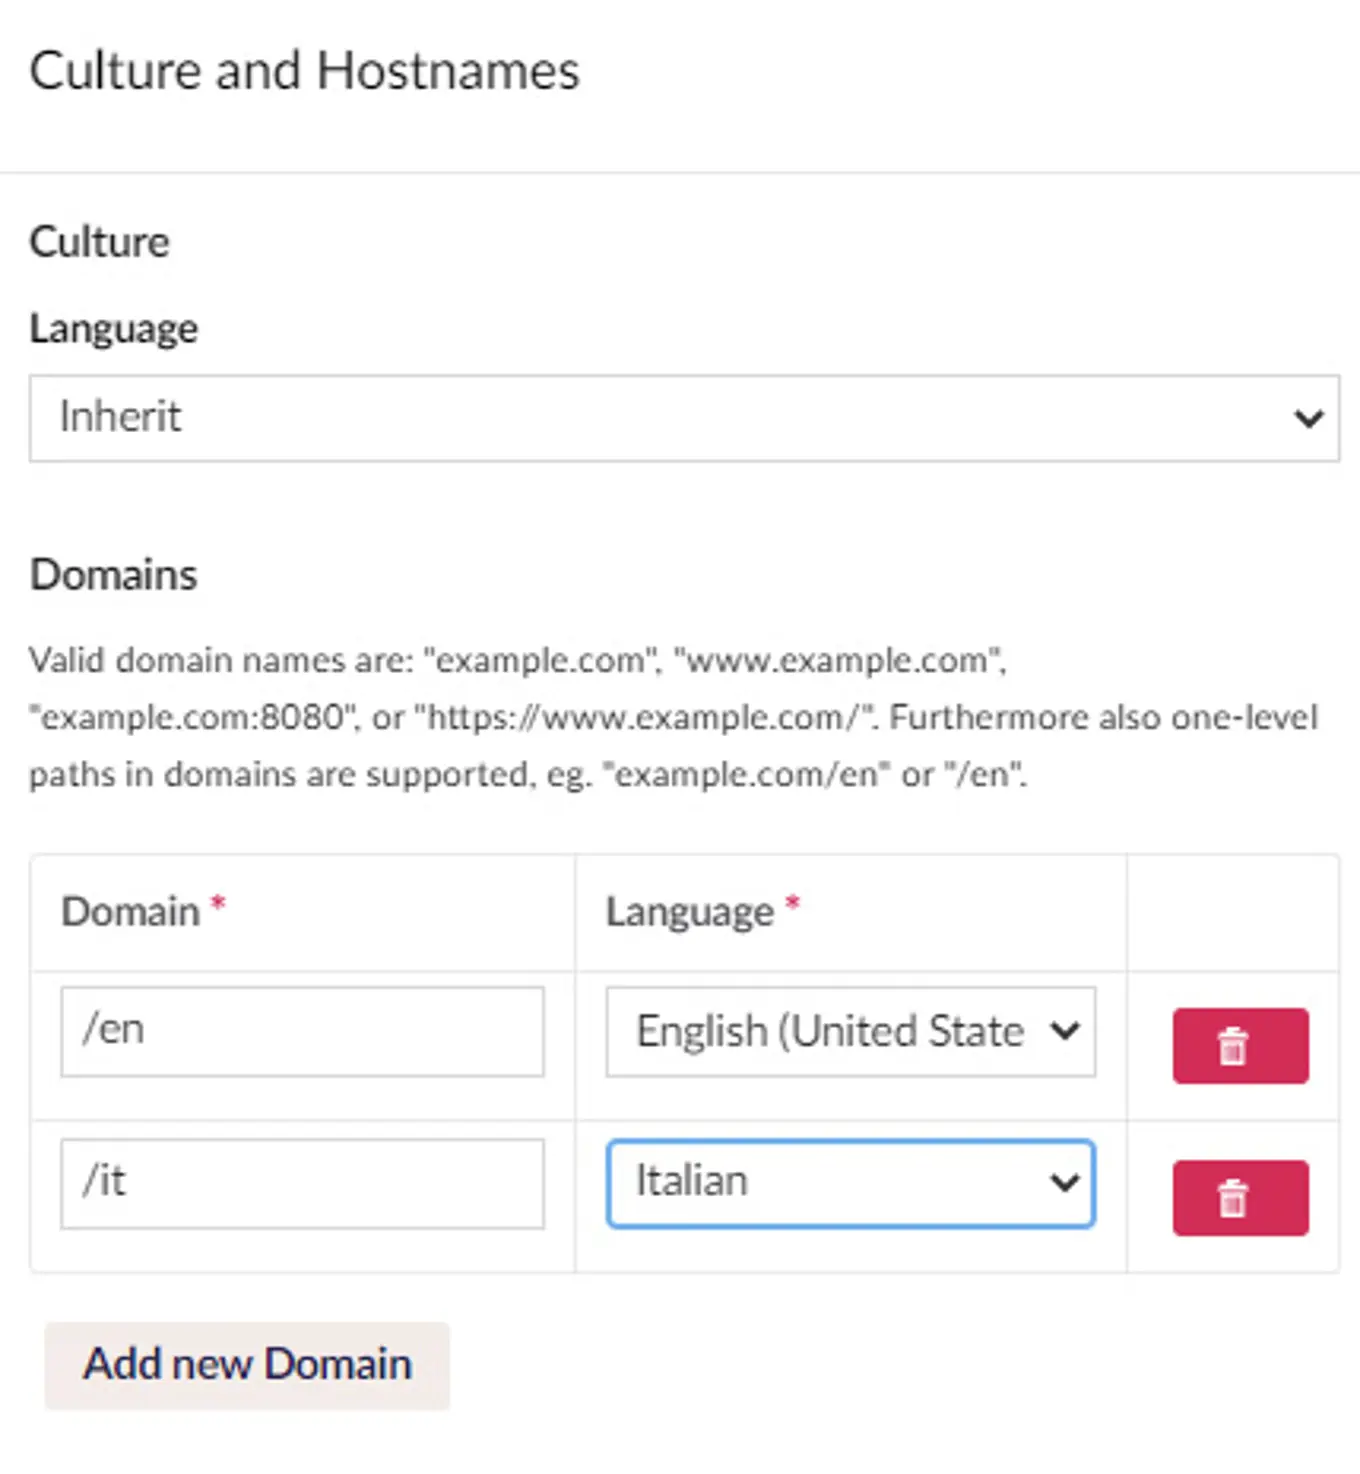Screen dimensions: 1360x1474
Task: Click the trash can in the first table row
Action: [1240, 1046]
